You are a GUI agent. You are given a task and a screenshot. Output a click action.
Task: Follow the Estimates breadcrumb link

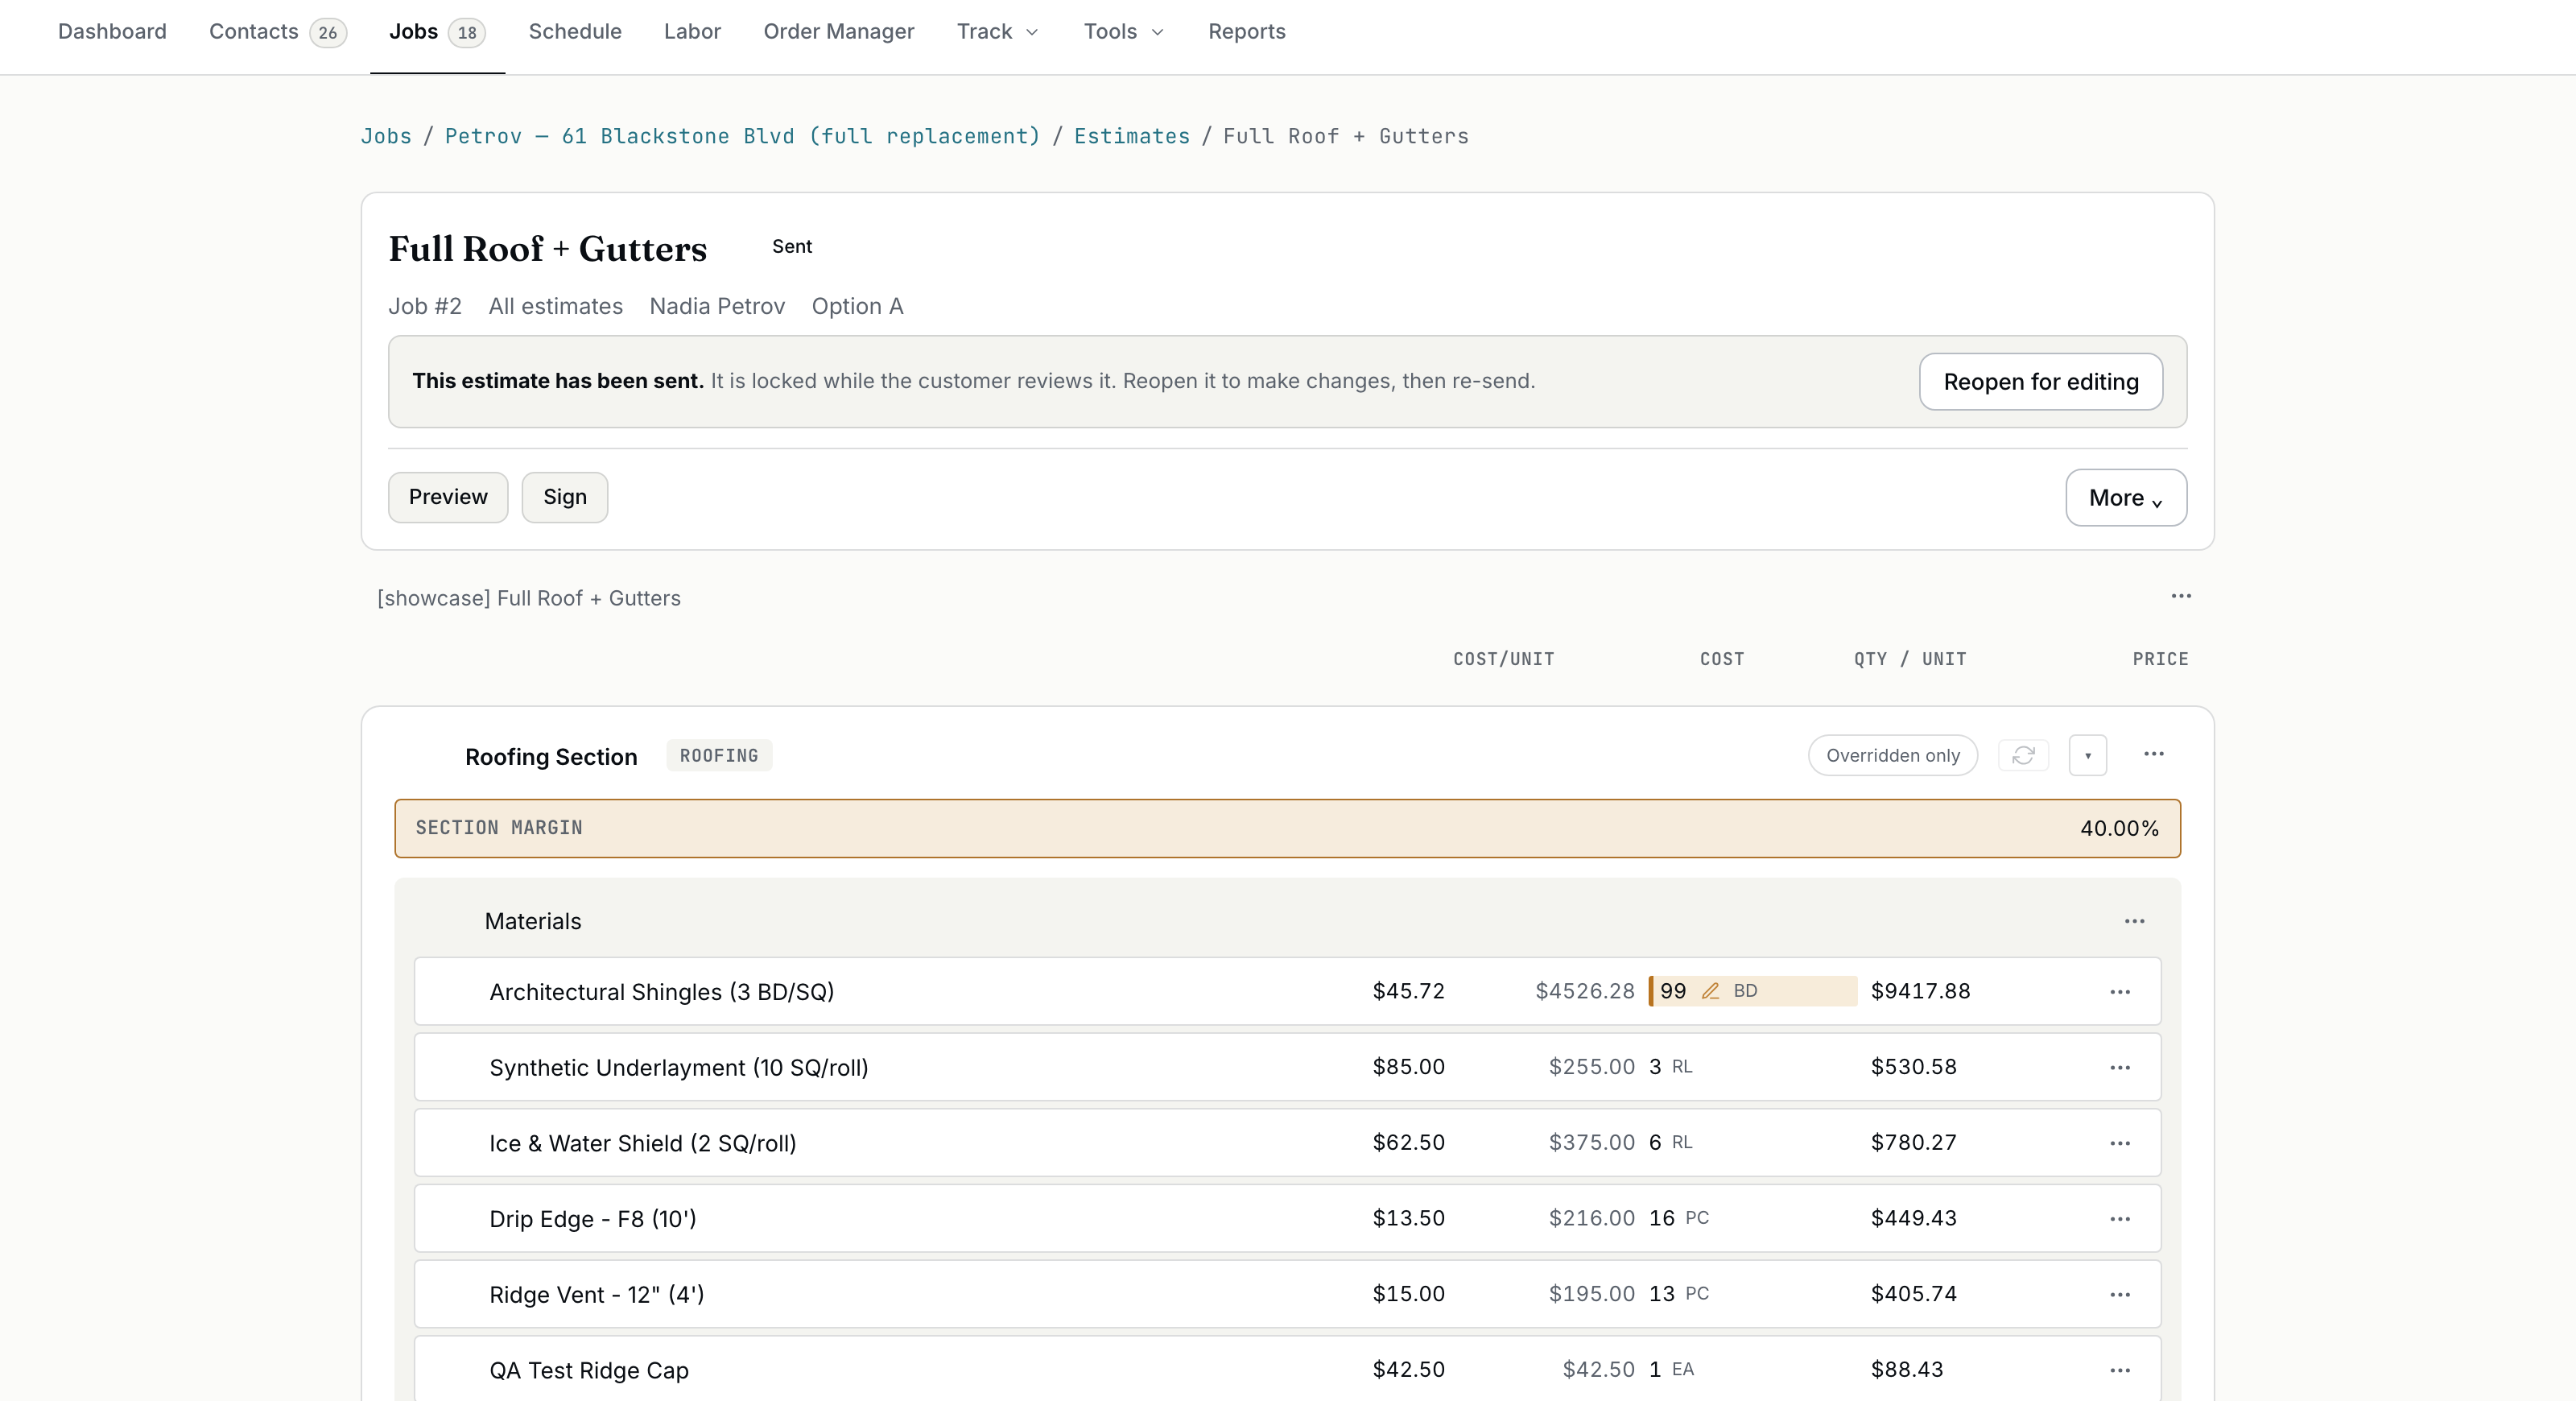point(1132,136)
